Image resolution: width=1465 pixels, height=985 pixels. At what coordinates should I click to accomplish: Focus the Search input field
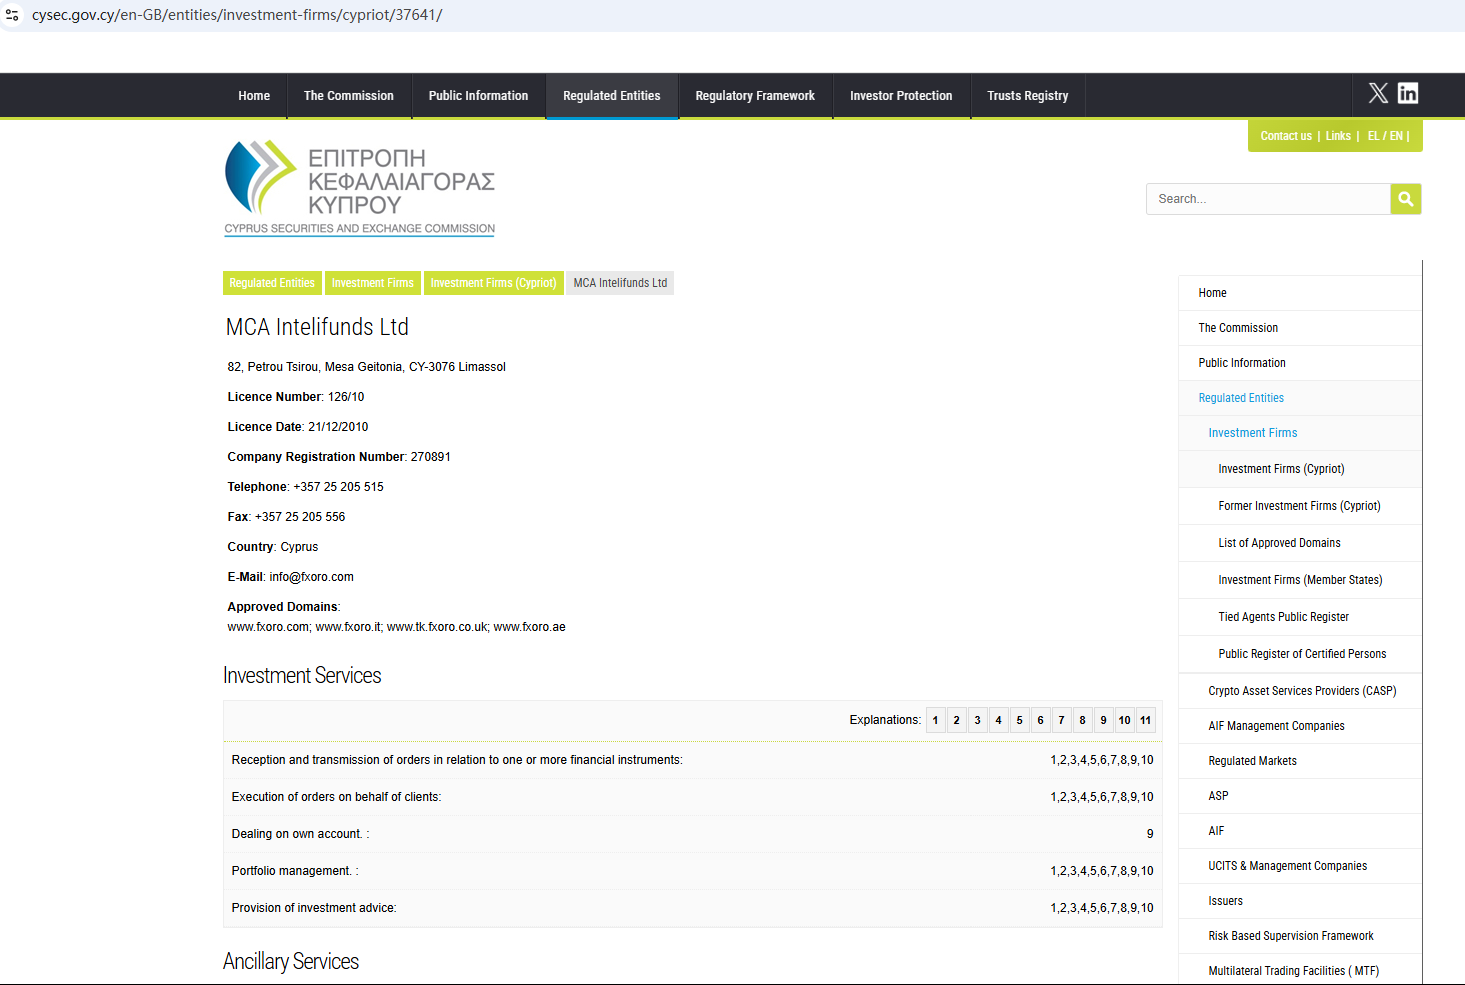[1268, 199]
